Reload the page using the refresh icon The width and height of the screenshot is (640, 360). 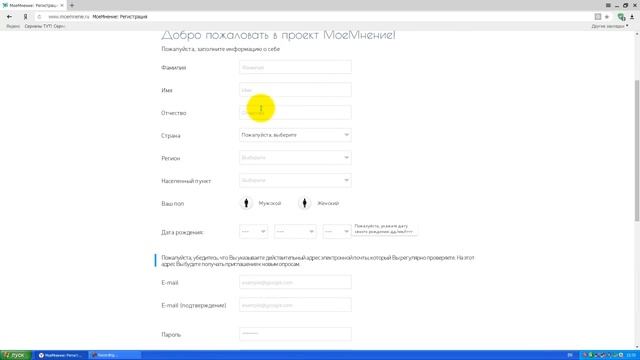(x=39, y=17)
